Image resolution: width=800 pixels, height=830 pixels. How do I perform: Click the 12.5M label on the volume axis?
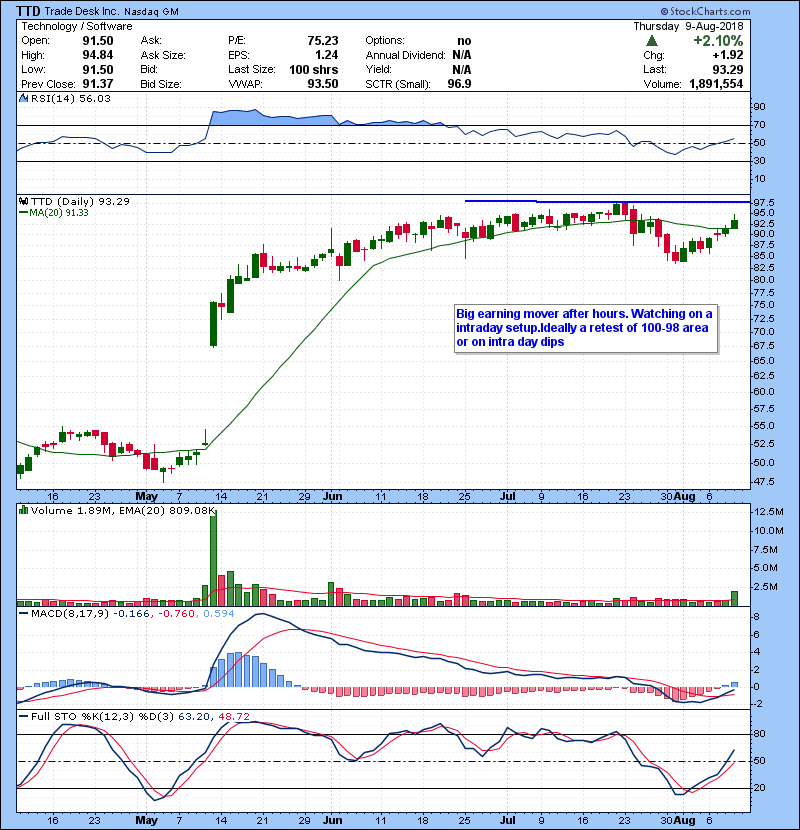pos(768,512)
